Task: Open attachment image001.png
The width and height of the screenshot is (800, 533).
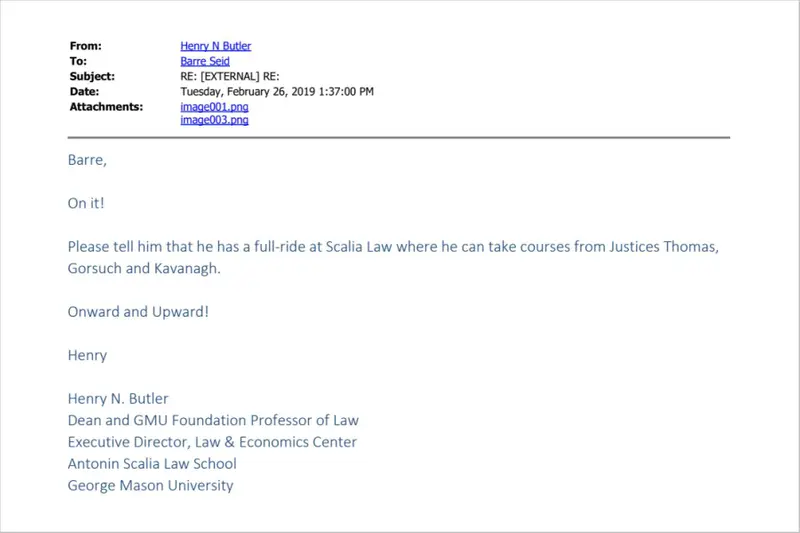Action: (214, 107)
